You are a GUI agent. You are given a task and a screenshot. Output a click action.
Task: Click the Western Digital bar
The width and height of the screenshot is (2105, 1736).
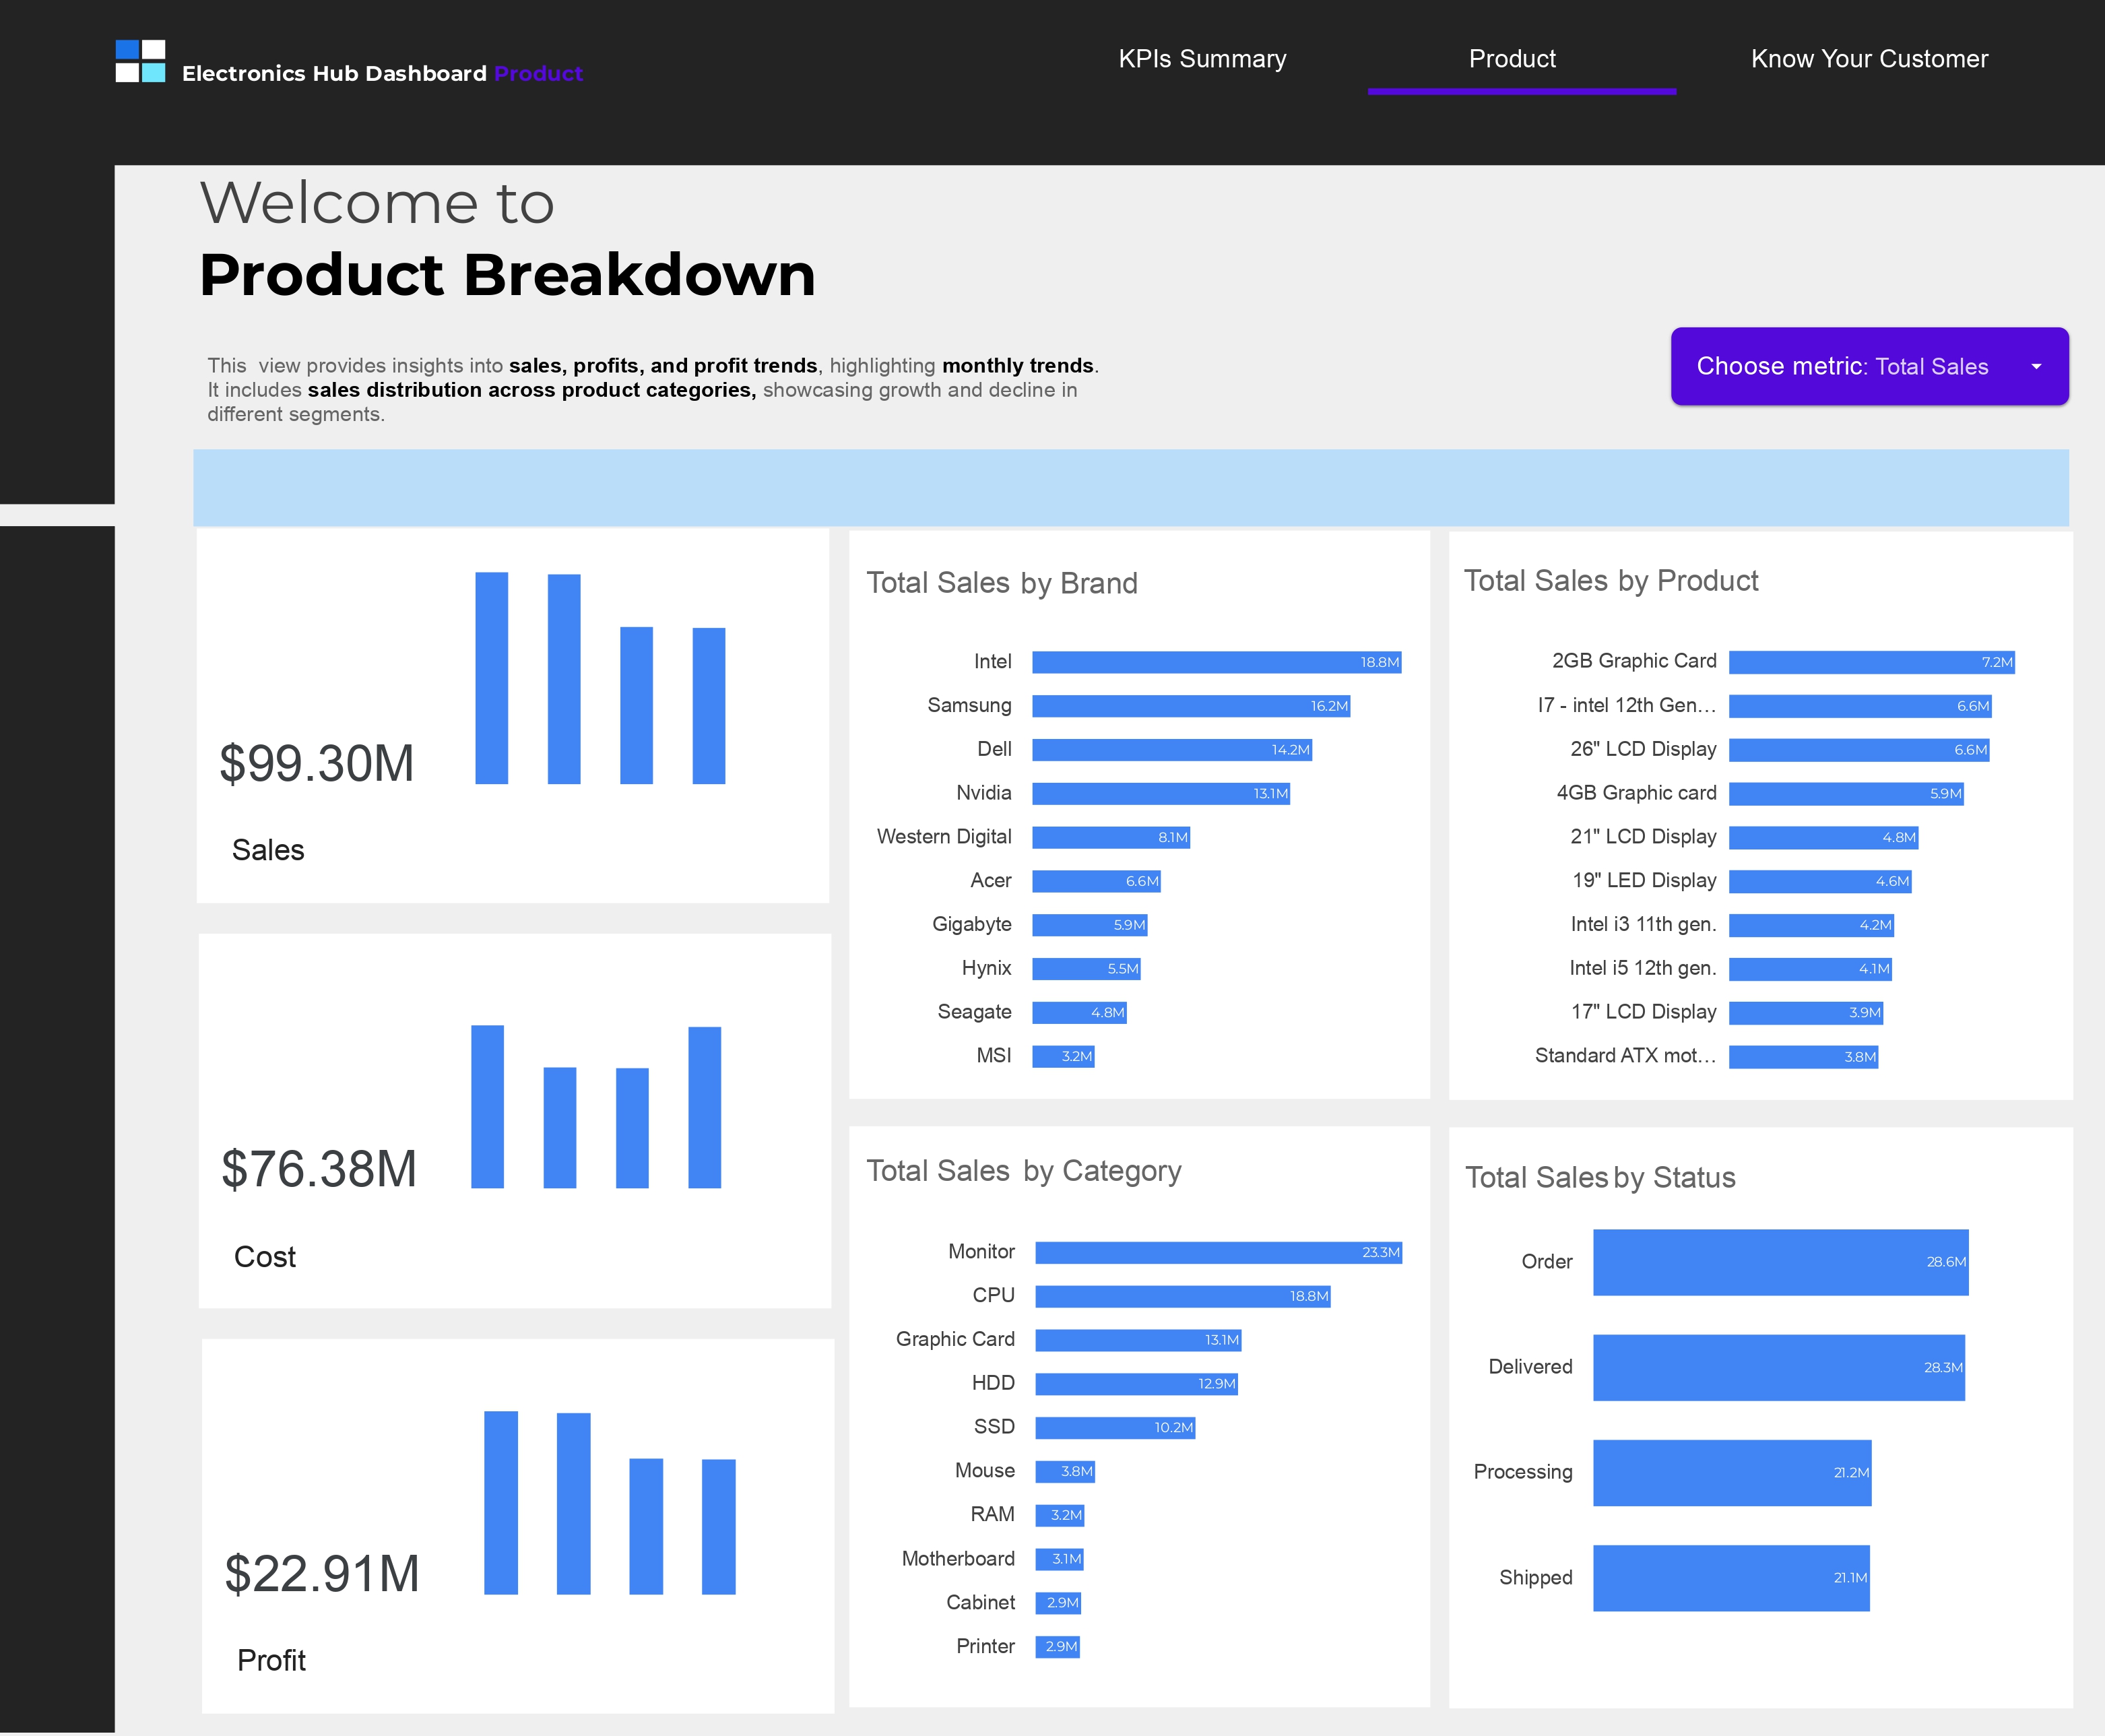[1111, 837]
